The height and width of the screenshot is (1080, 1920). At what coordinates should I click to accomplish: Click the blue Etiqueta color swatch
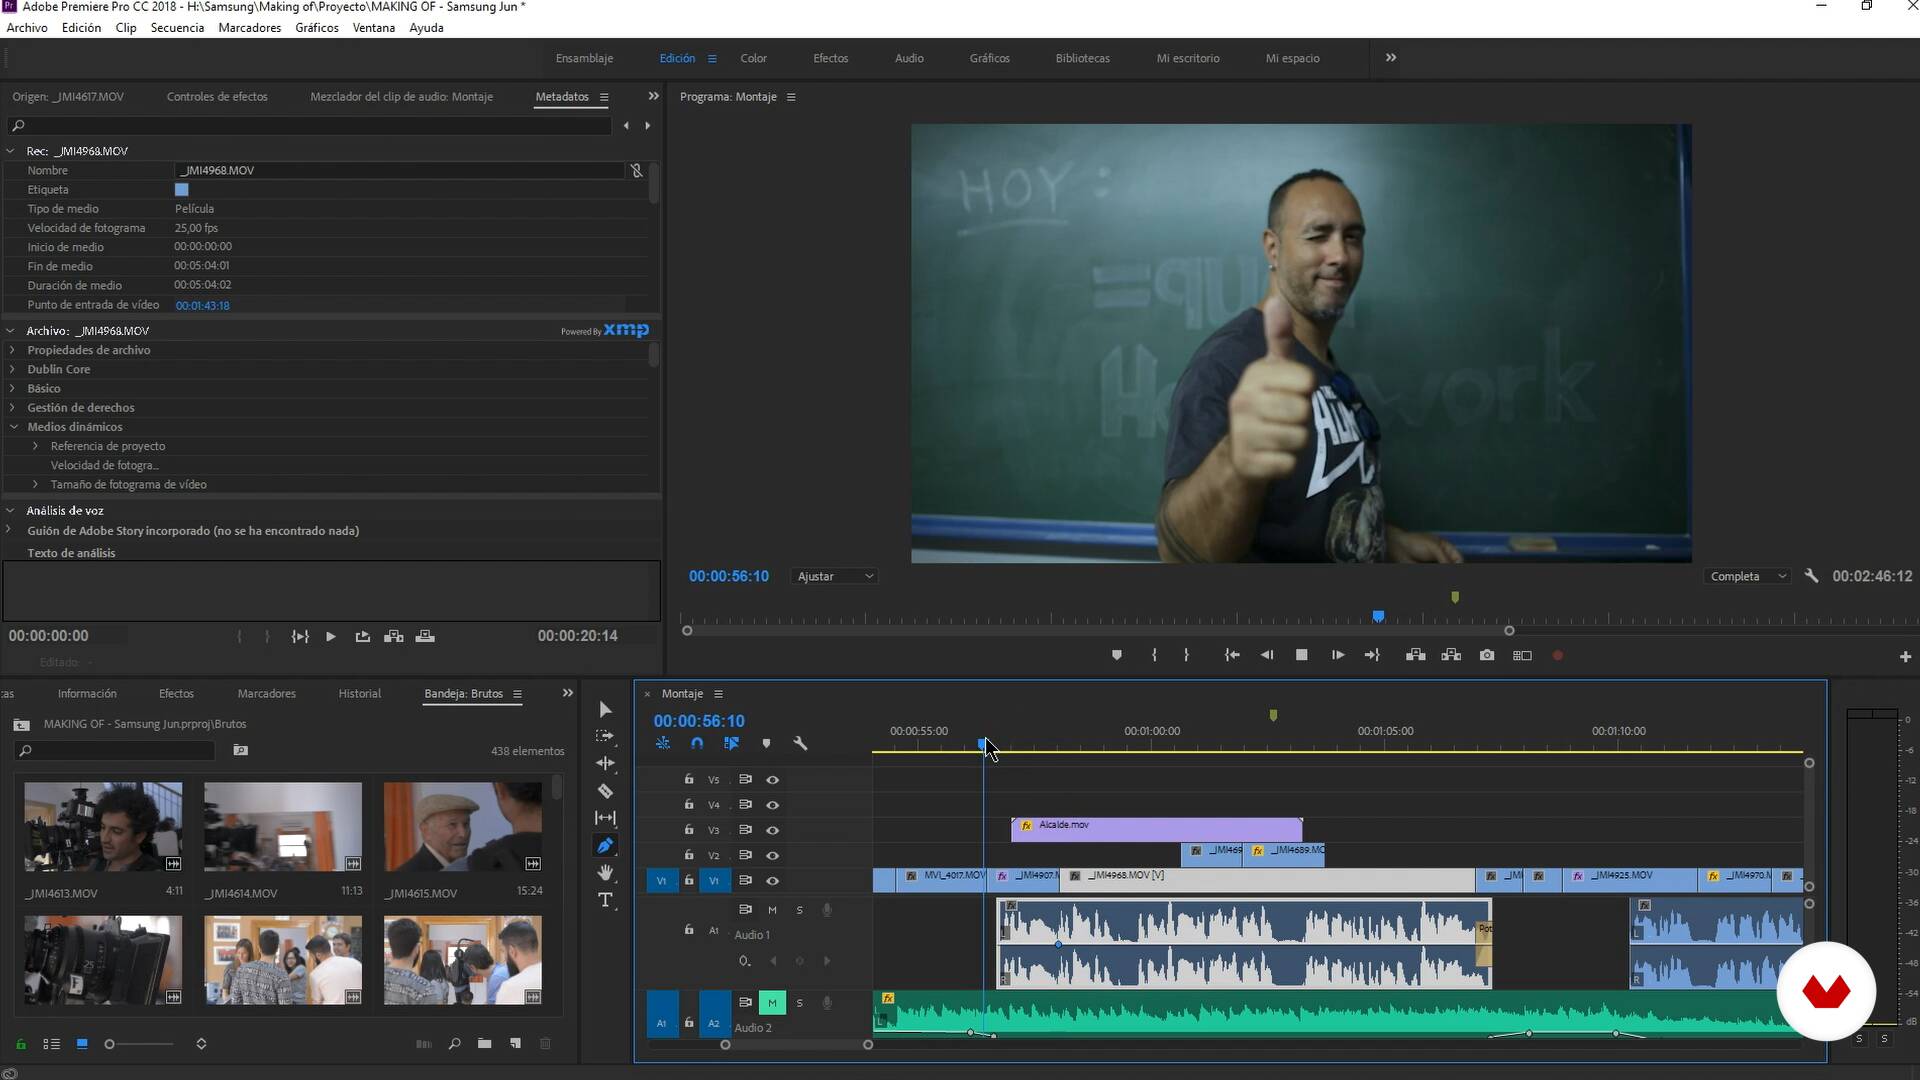(181, 189)
